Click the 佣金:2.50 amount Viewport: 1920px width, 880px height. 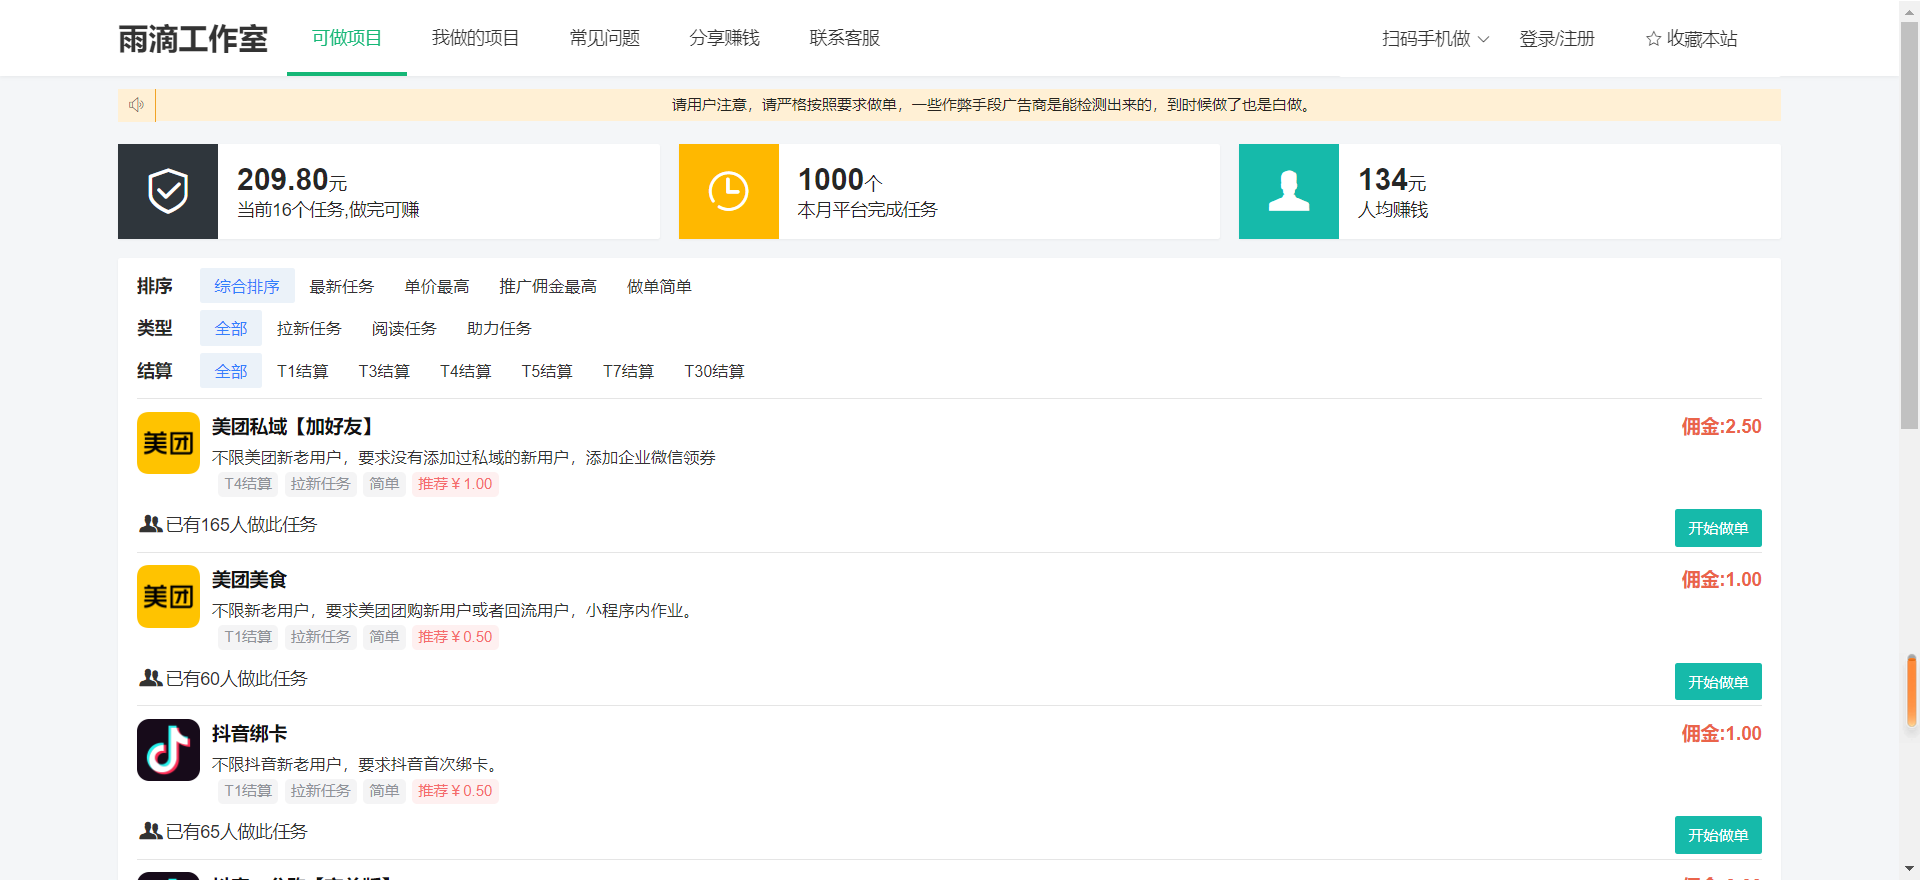(1721, 427)
